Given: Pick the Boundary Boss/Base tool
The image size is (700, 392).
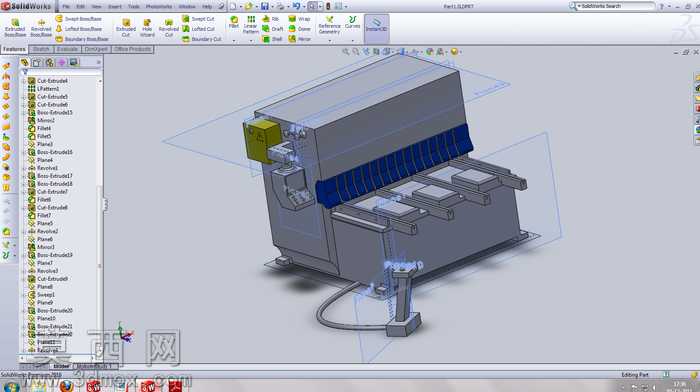Looking at the screenshot, I should click(82, 39).
